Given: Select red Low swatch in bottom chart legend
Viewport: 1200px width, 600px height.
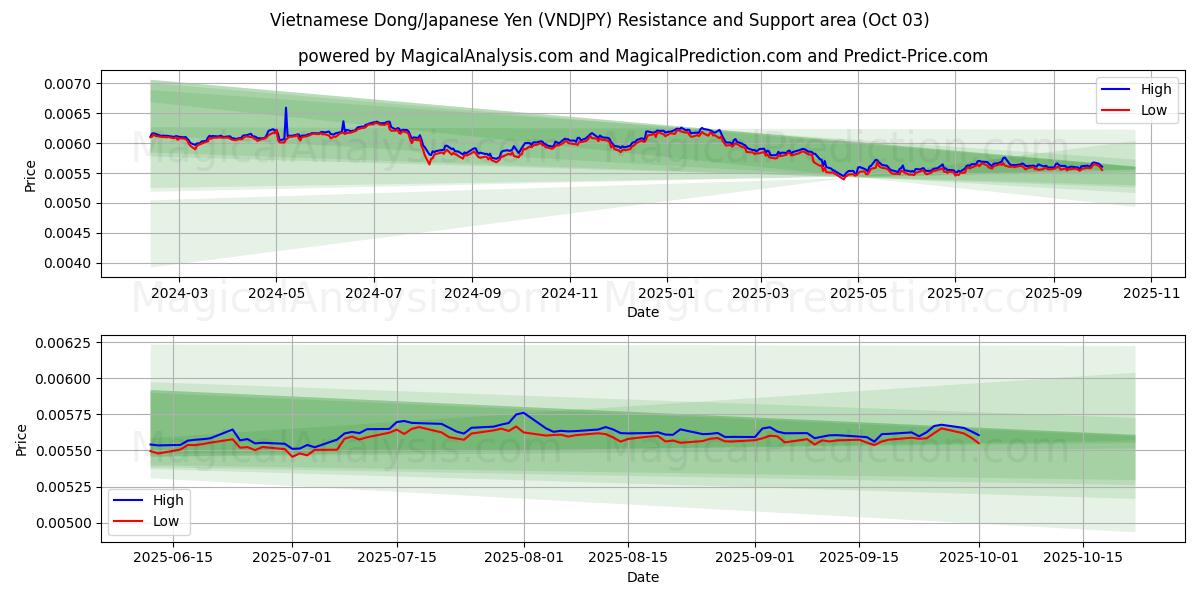Looking at the screenshot, I should pyautogui.click(x=128, y=520).
